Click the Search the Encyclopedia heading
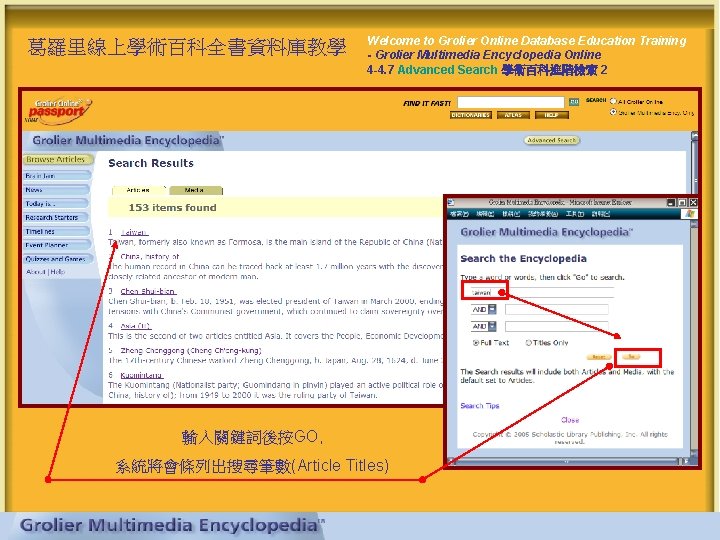720x540 pixels. tap(523, 259)
